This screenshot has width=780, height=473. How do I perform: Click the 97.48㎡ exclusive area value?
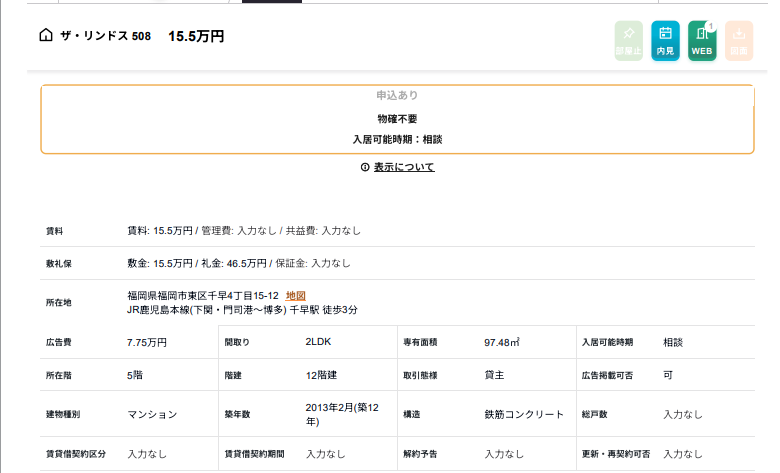[502, 342]
